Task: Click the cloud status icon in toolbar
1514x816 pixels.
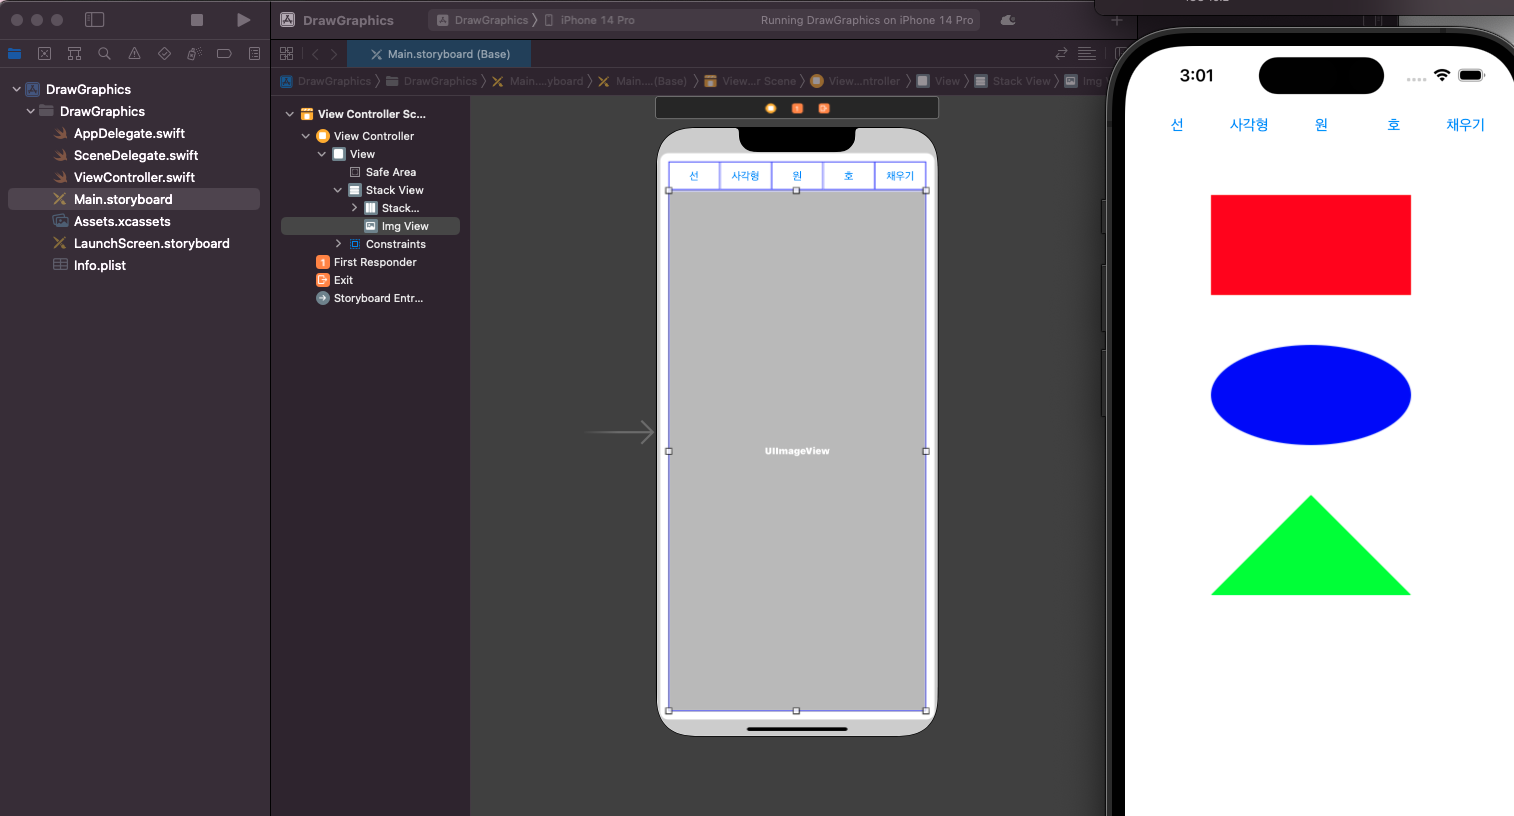Action: click(1008, 20)
